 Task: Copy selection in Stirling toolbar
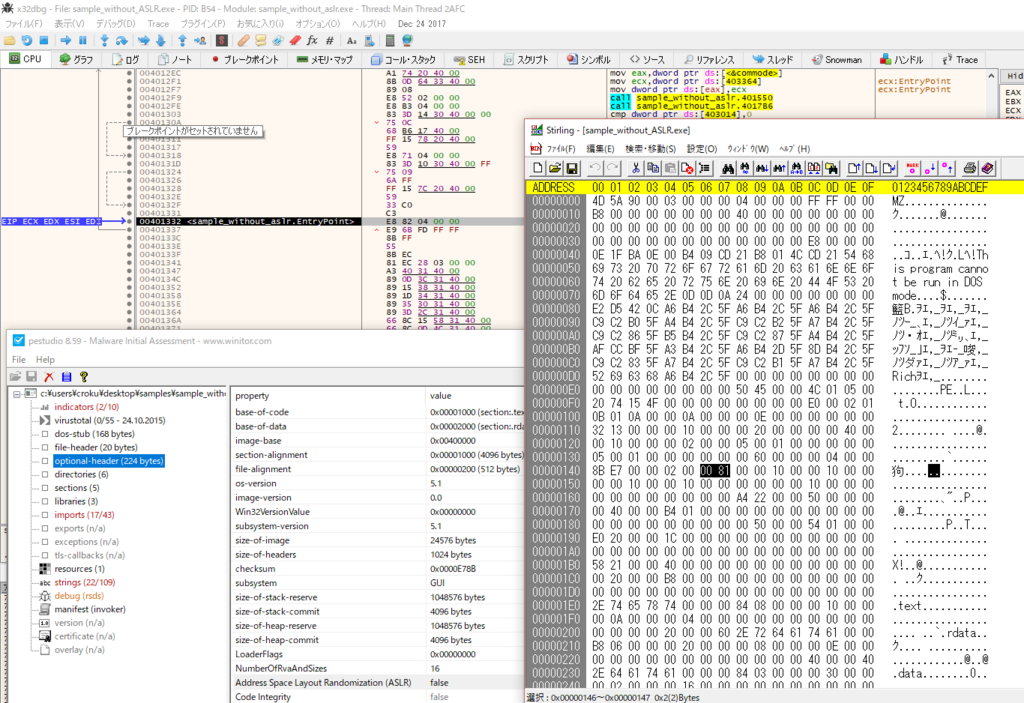(652, 169)
